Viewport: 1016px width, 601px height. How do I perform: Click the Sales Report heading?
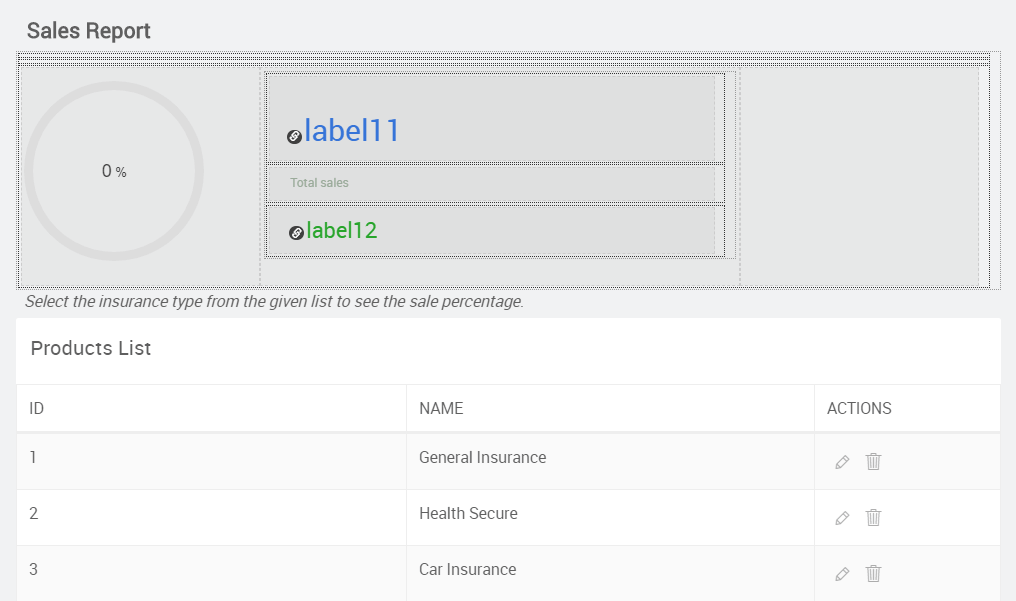pyautogui.click(x=89, y=31)
